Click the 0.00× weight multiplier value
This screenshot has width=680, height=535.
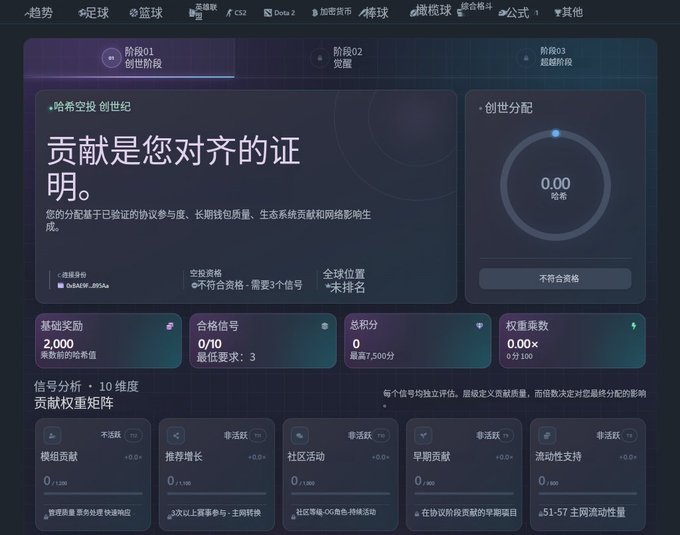[x=523, y=344]
